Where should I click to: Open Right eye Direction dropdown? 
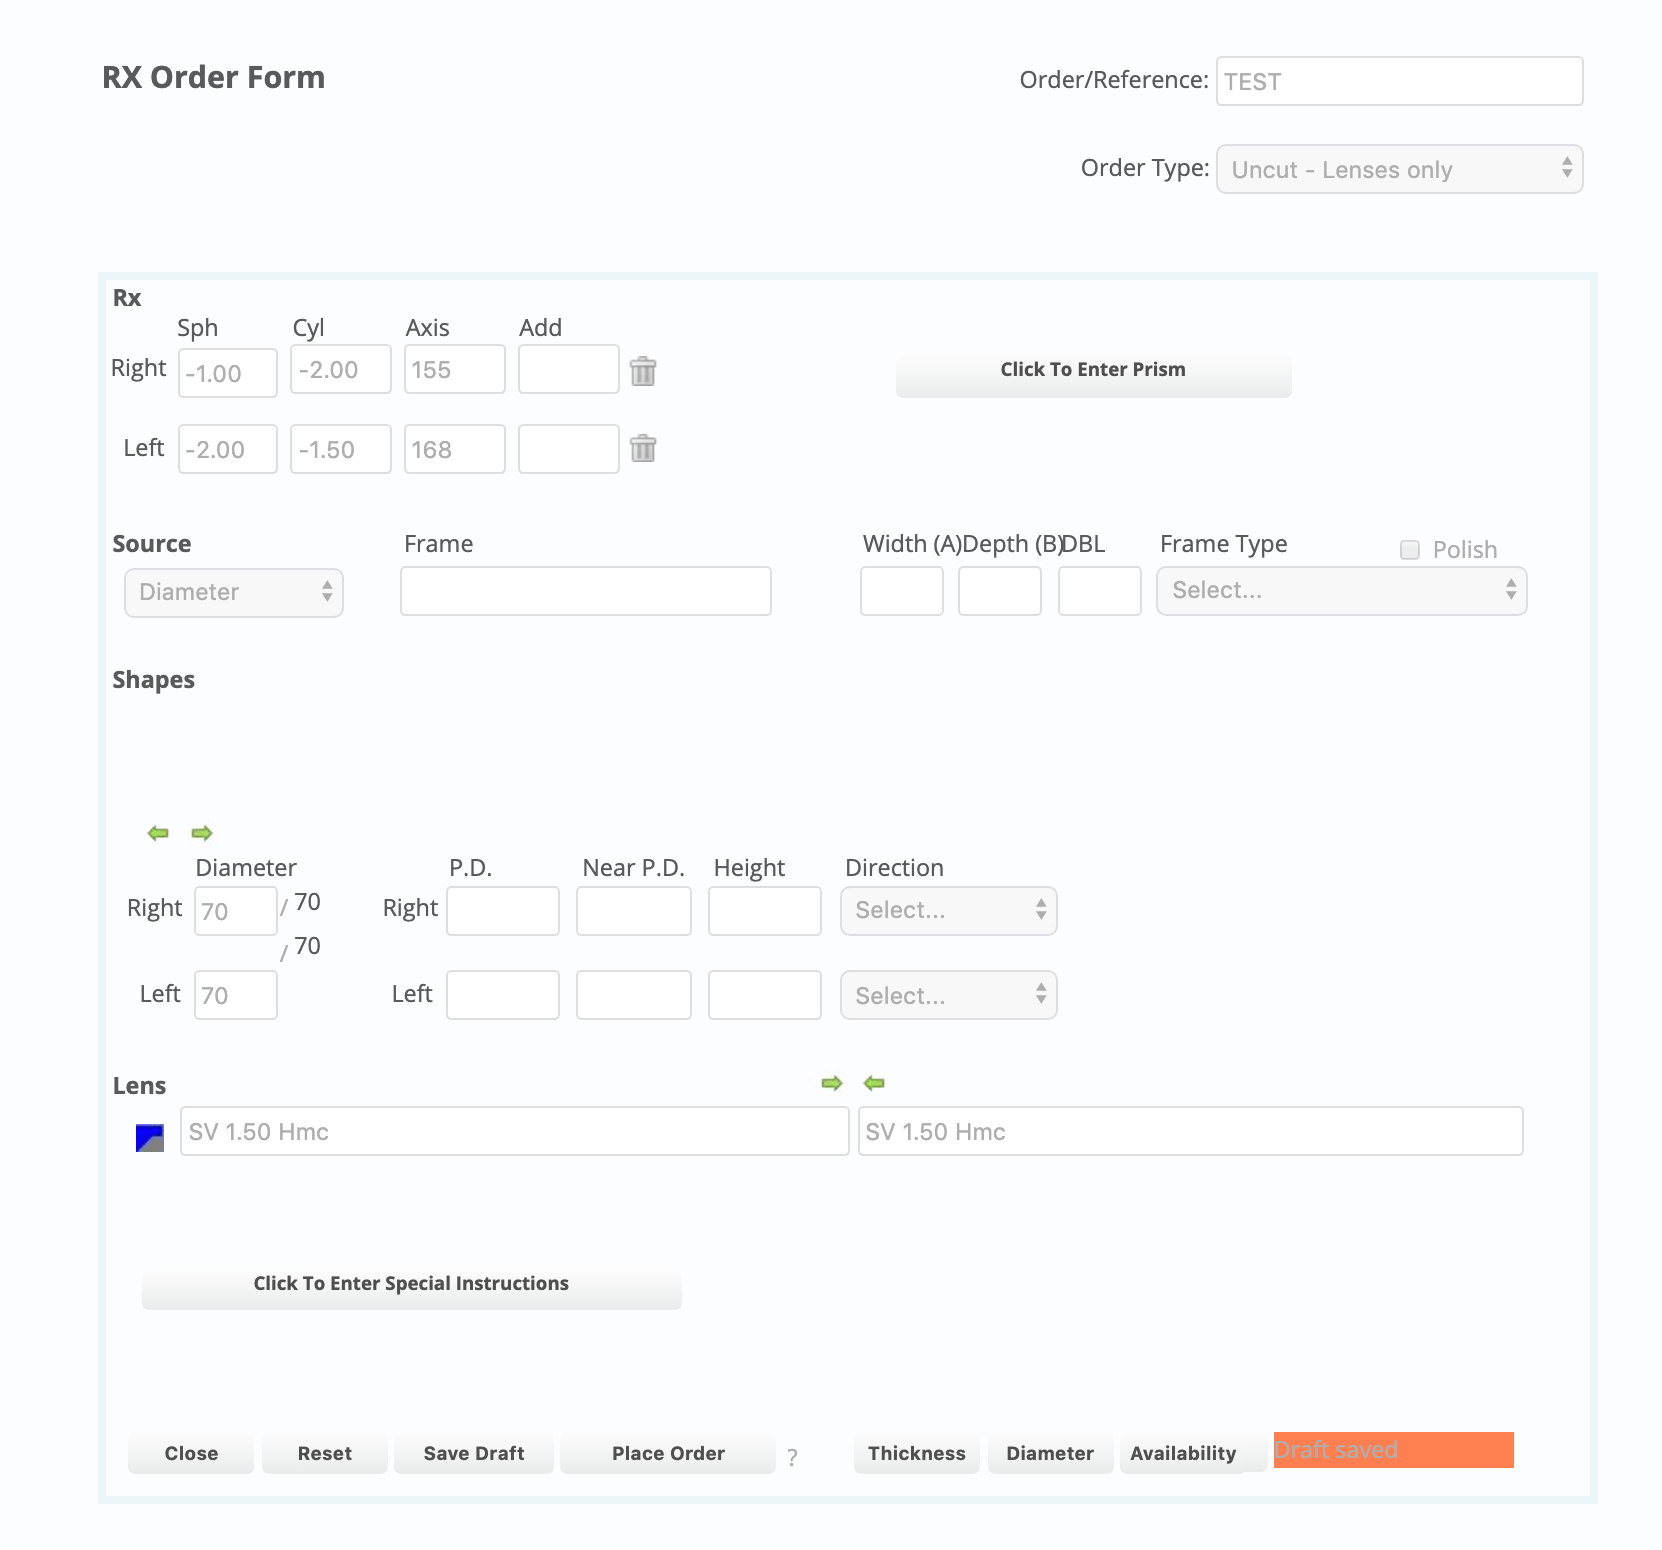[x=948, y=910]
